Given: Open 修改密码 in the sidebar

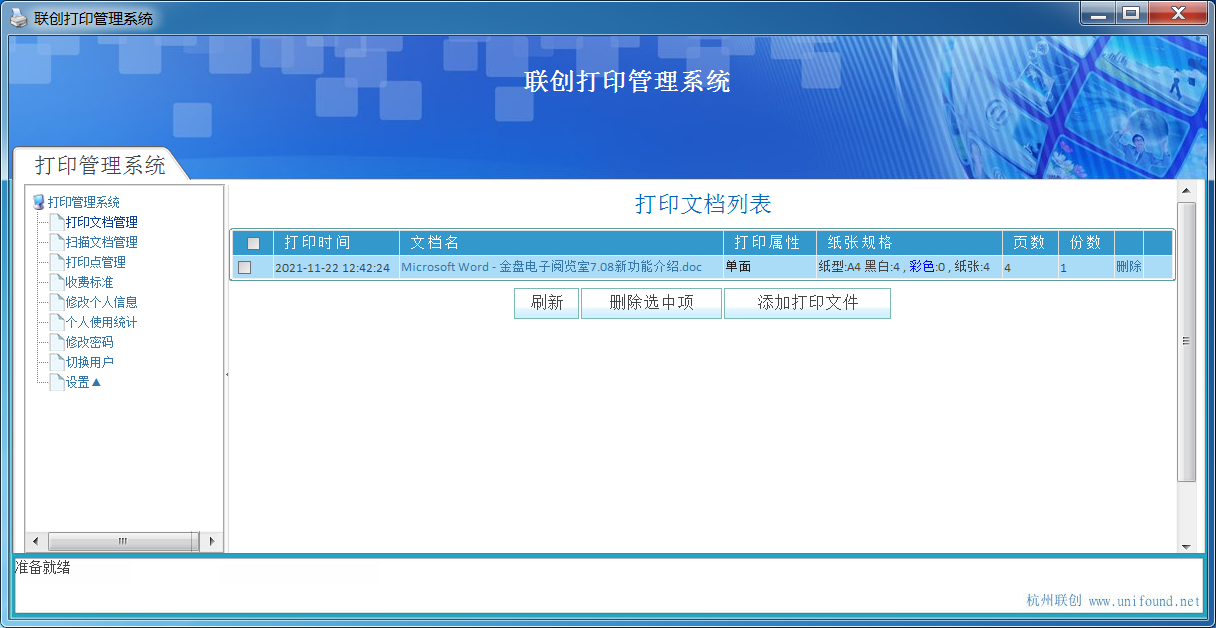Looking at the screenshot, I should [89, 342].
